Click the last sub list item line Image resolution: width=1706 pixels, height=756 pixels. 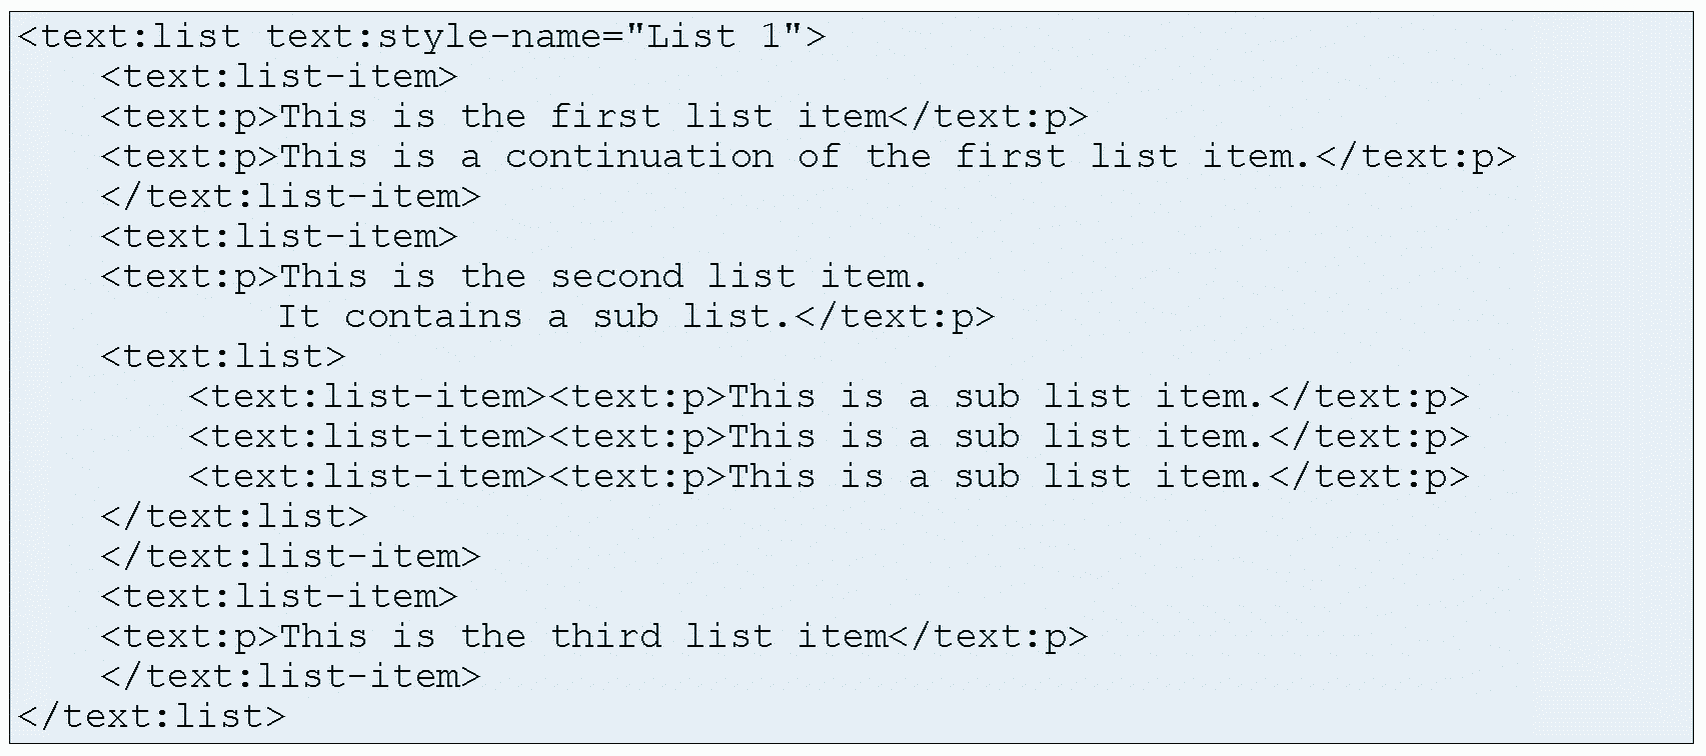pos(828,477)
